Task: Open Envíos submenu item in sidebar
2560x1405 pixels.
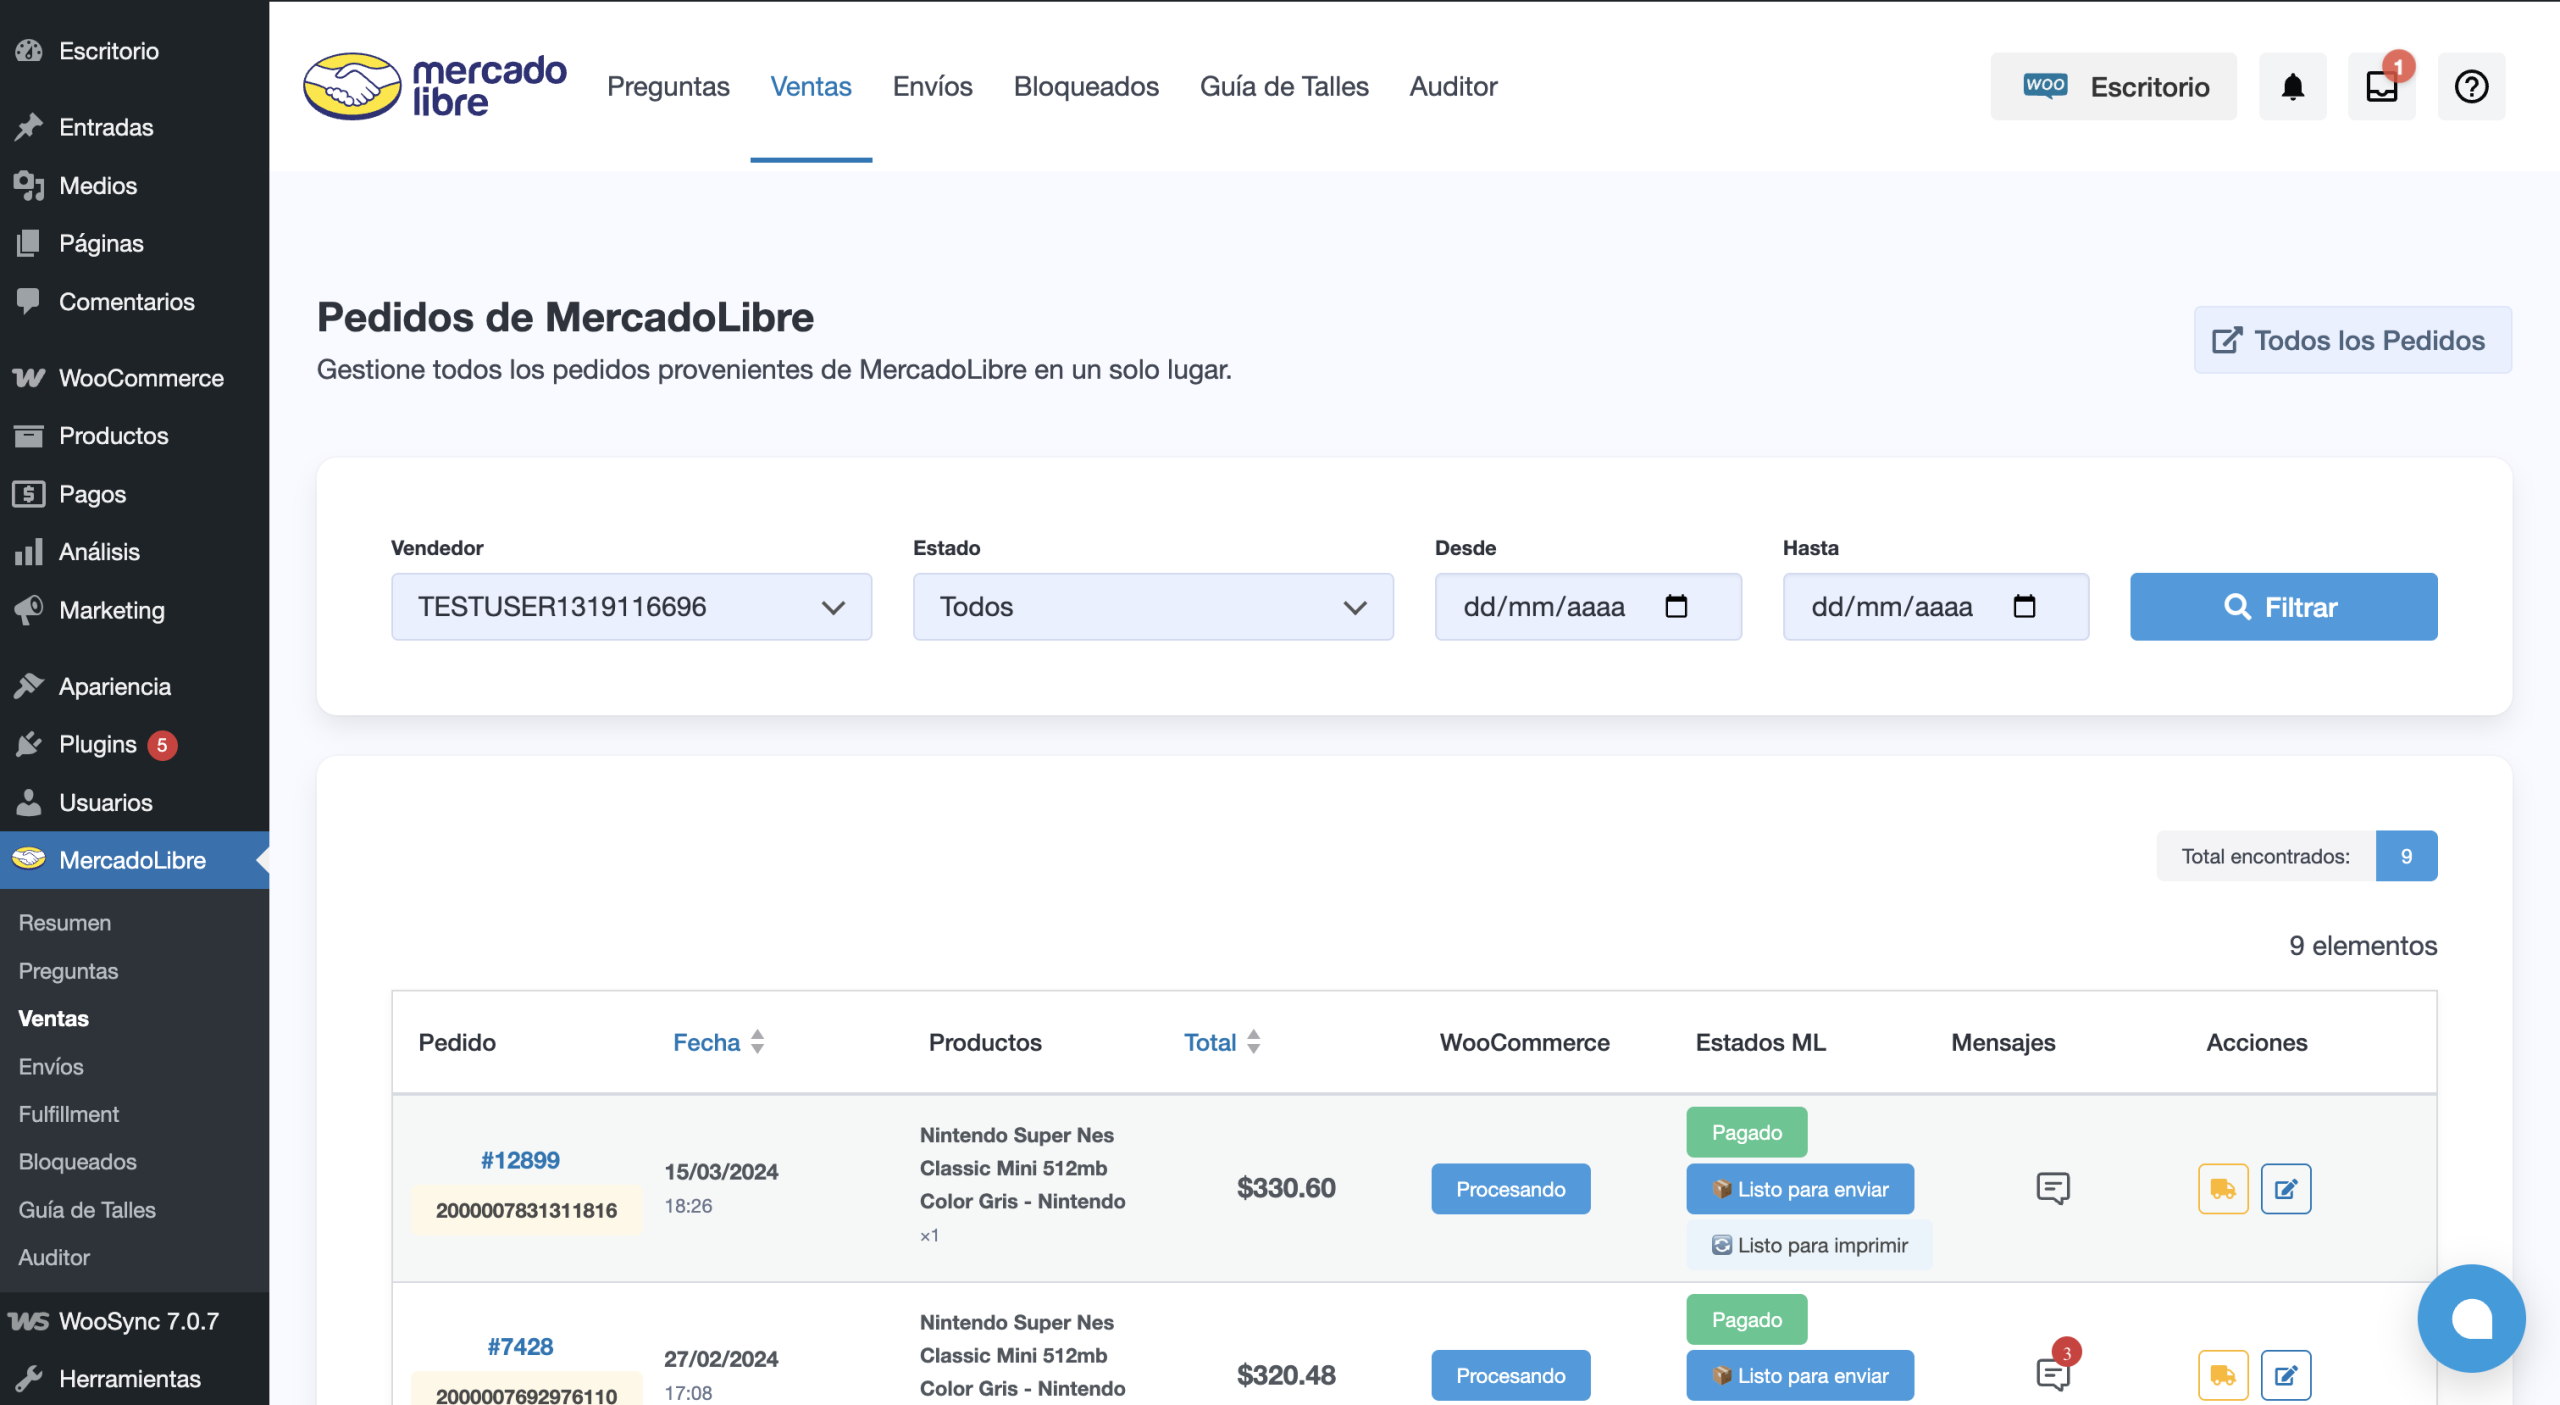Action: 51,1067
